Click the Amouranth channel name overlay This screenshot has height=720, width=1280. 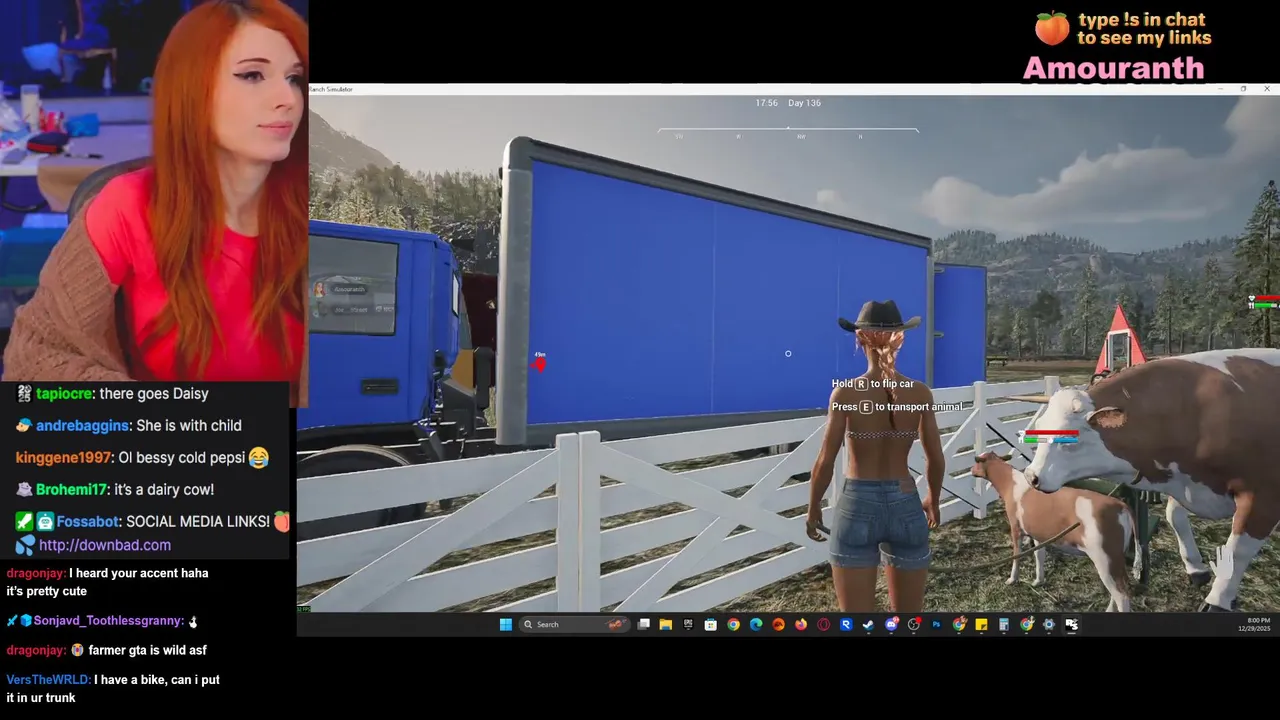click(1113, 68)
